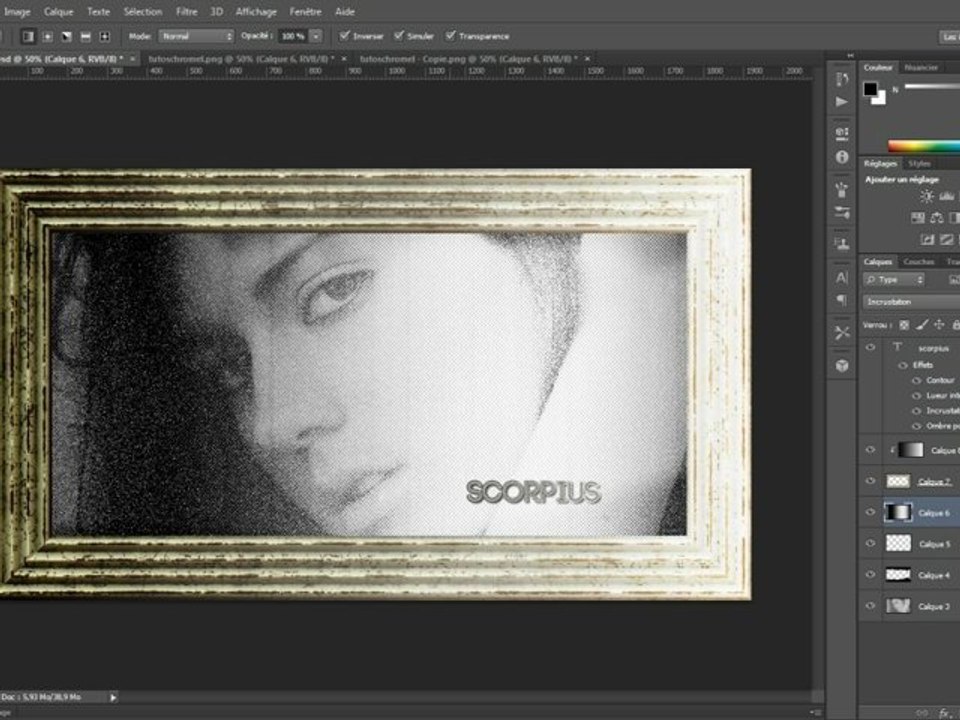Viewport: 960px width, 720px height.
Task: Toggle the Inverser checkbox
Action: [345, 36]
